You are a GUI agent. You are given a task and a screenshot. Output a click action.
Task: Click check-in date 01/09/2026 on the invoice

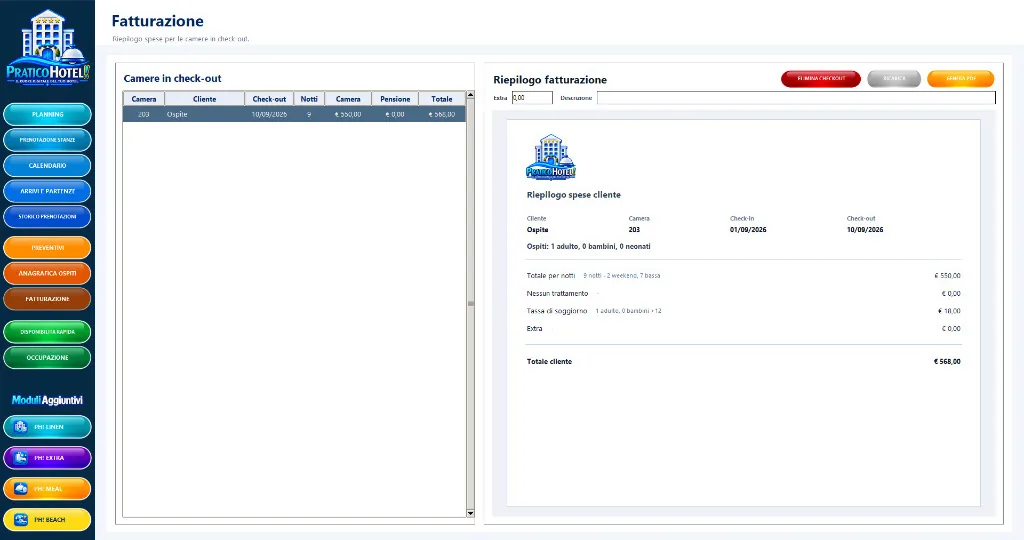click(748, 230)
